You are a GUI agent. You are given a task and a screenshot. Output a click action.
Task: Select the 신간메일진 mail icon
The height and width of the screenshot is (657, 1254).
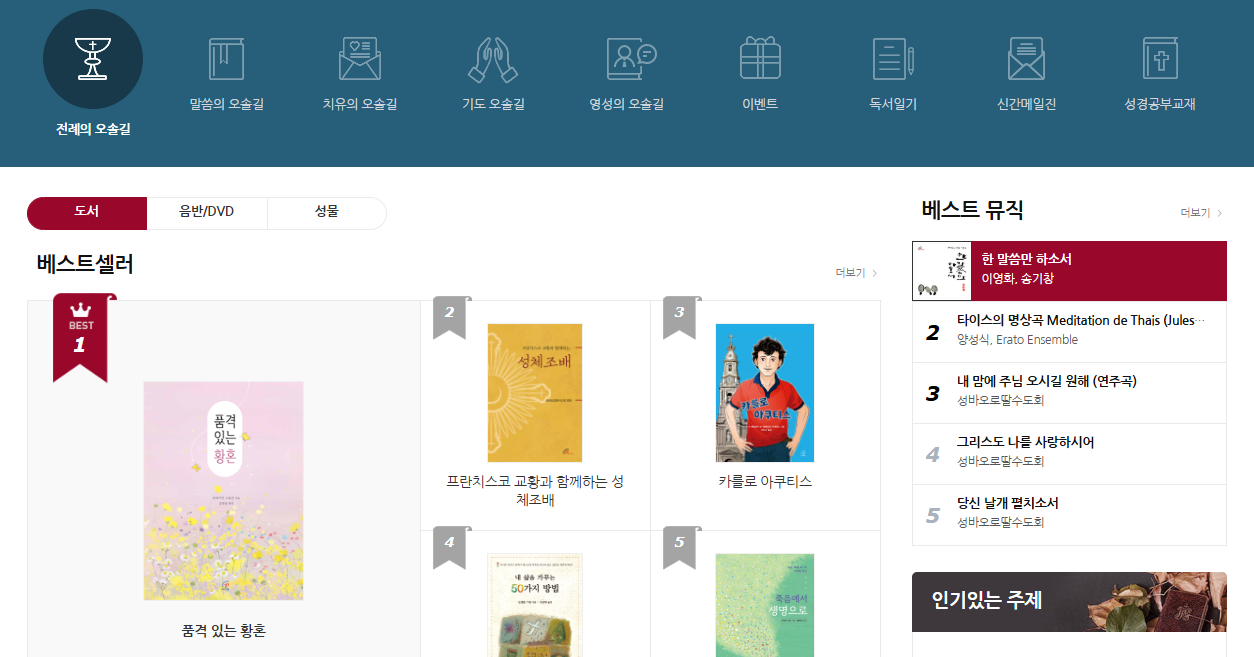(x=1025, y=58)
